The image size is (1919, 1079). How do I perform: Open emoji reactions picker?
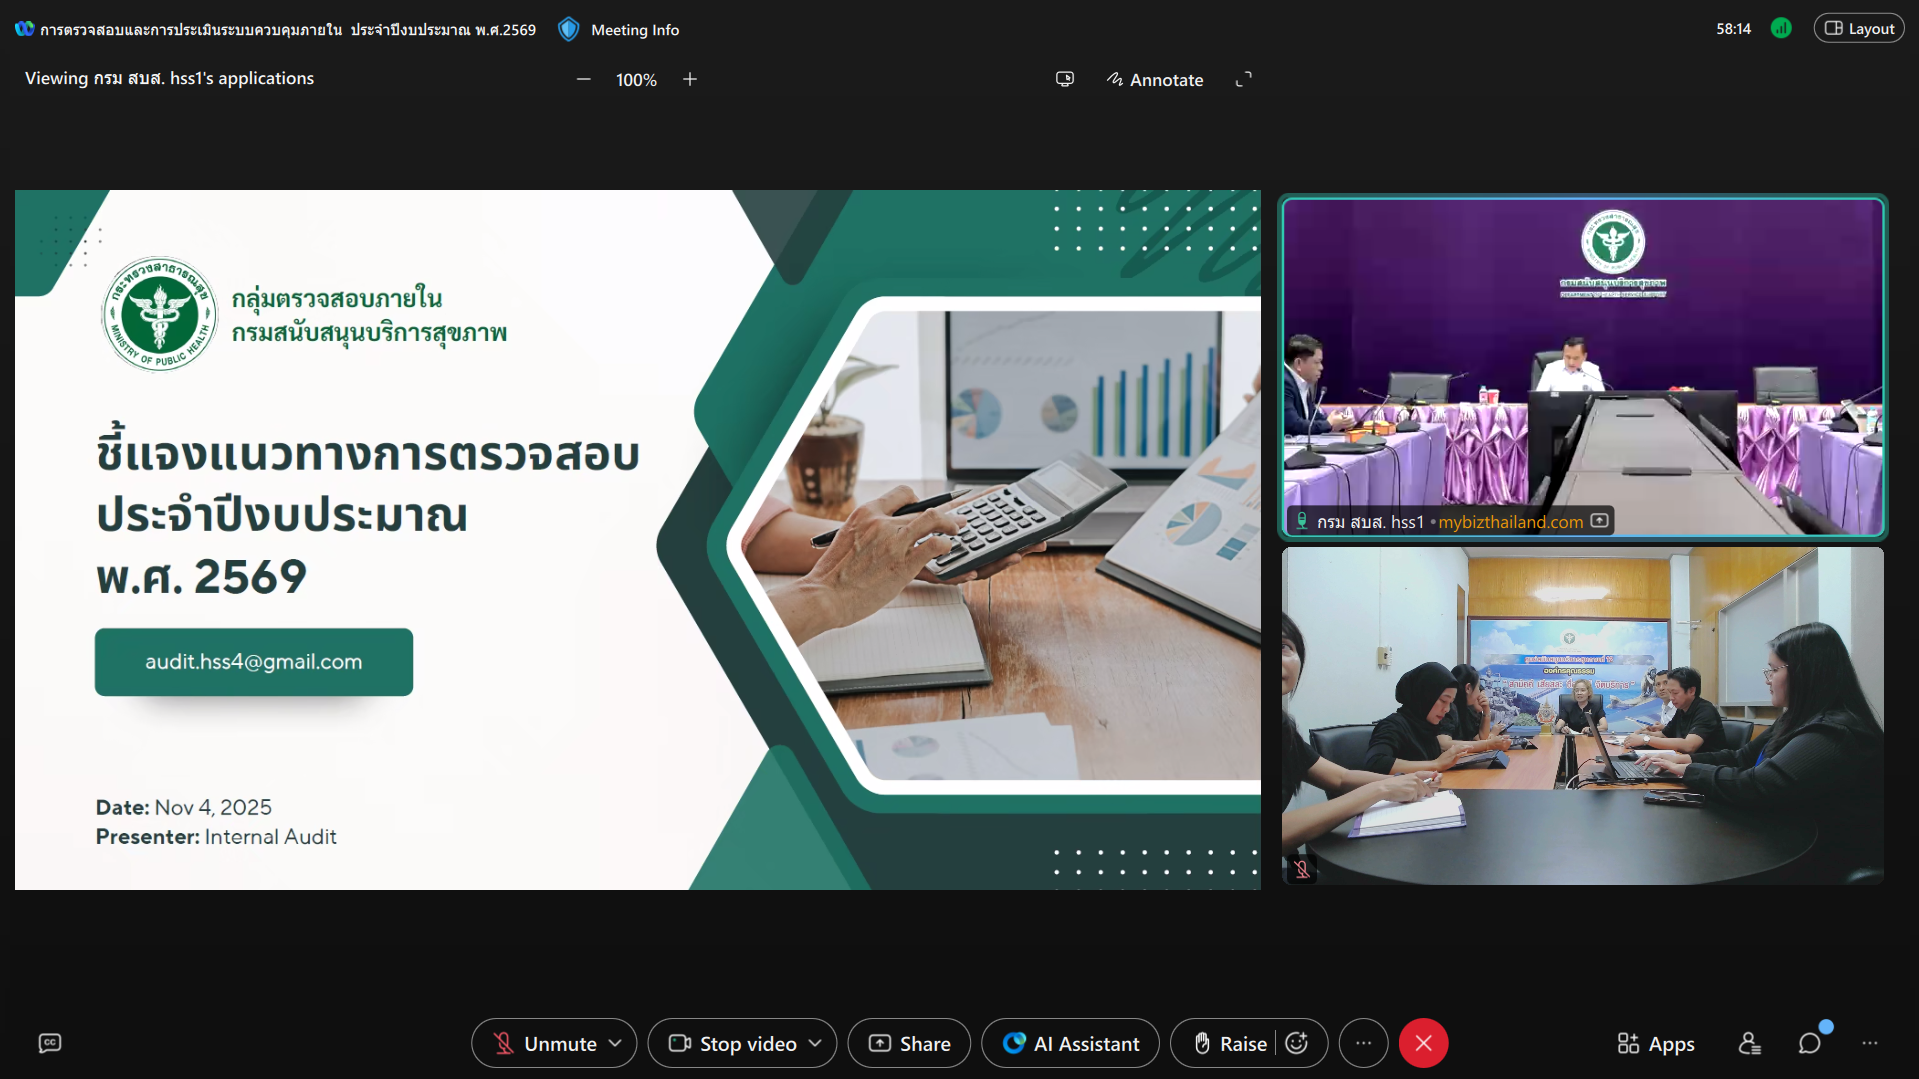(x=1297, y=1043)
